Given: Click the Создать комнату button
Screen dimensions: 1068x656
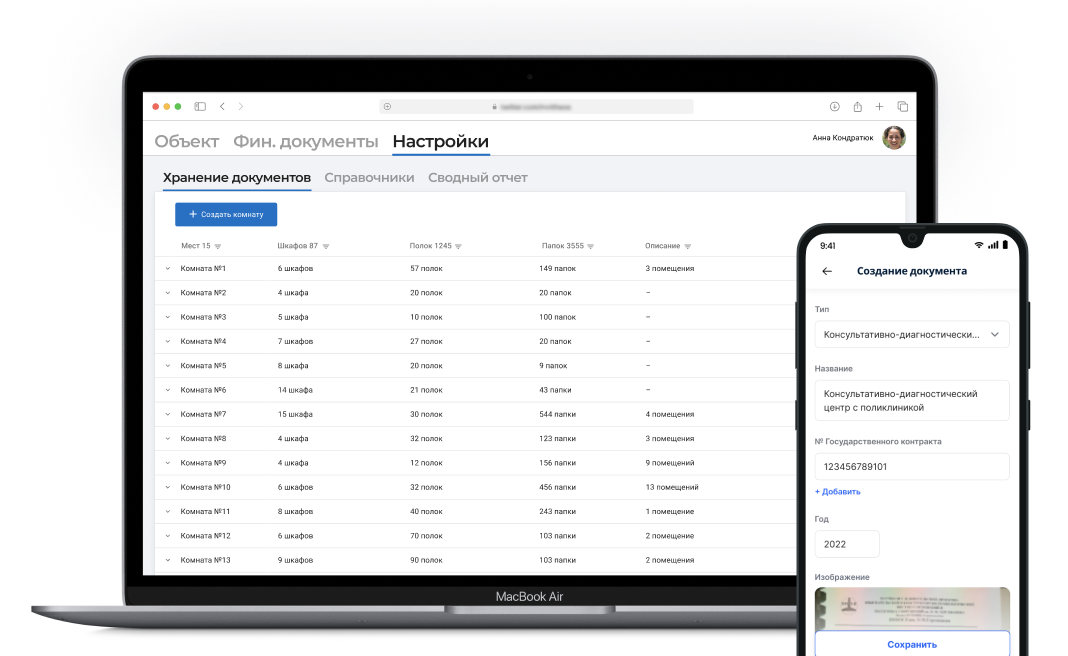Looking at the screenshot, I should (226, 214).
